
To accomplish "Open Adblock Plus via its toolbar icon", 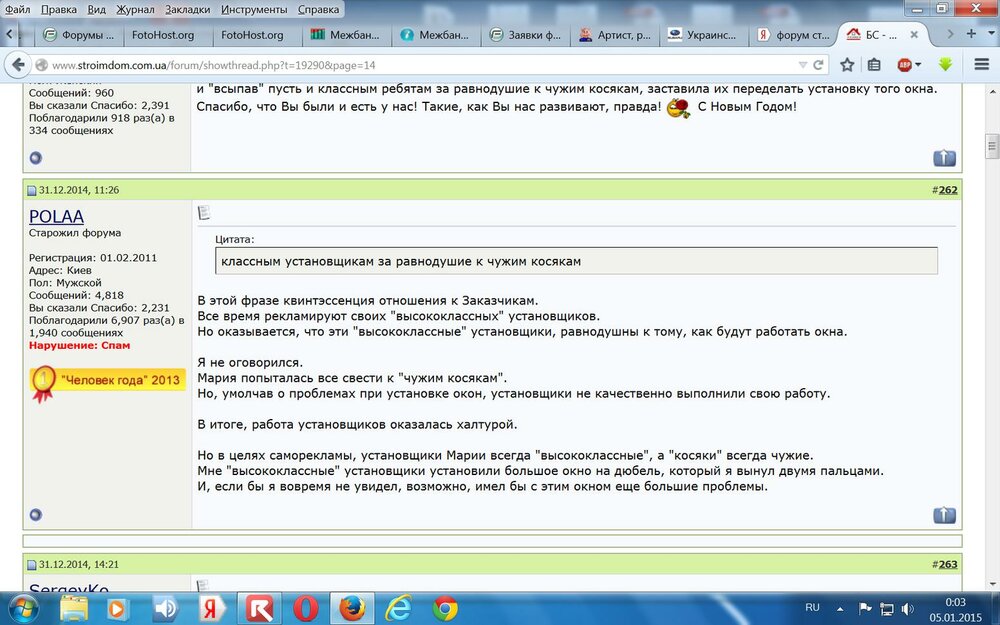I will click(x=906, y=64).
